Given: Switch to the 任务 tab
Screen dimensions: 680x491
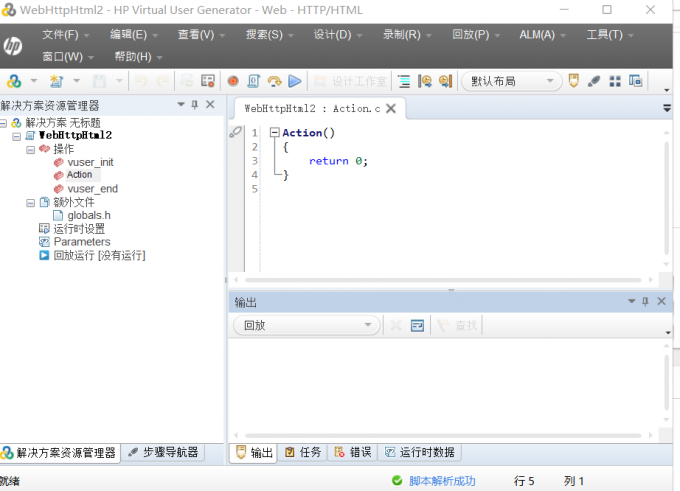Looking at the screenshot, I should 303,453.
